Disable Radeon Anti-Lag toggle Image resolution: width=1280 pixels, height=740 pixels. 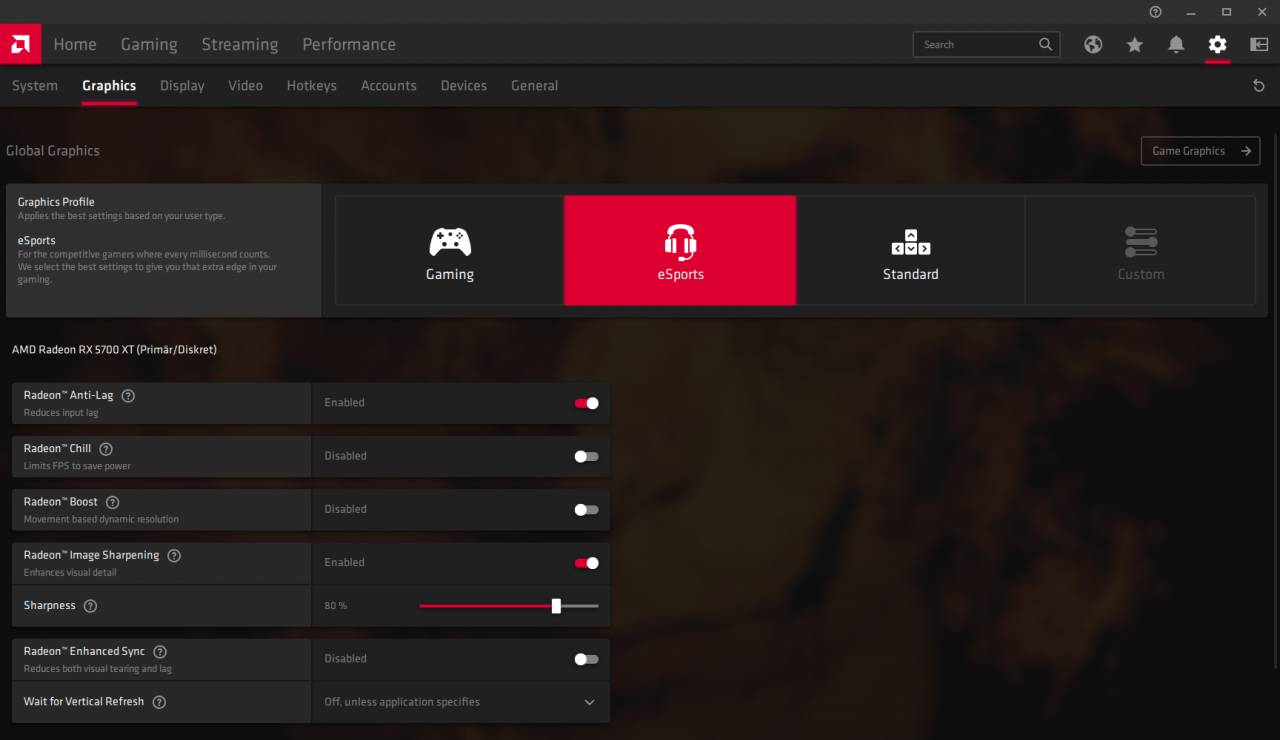tap(587, 403)
